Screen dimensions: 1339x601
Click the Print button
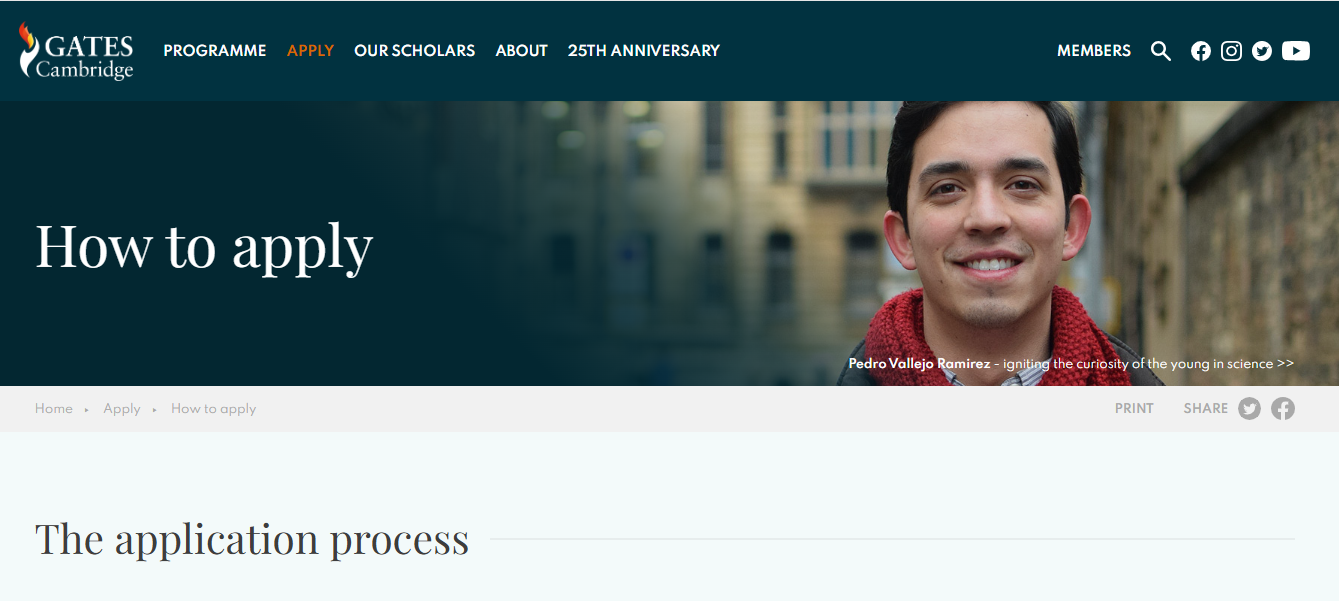(1134, 408)
